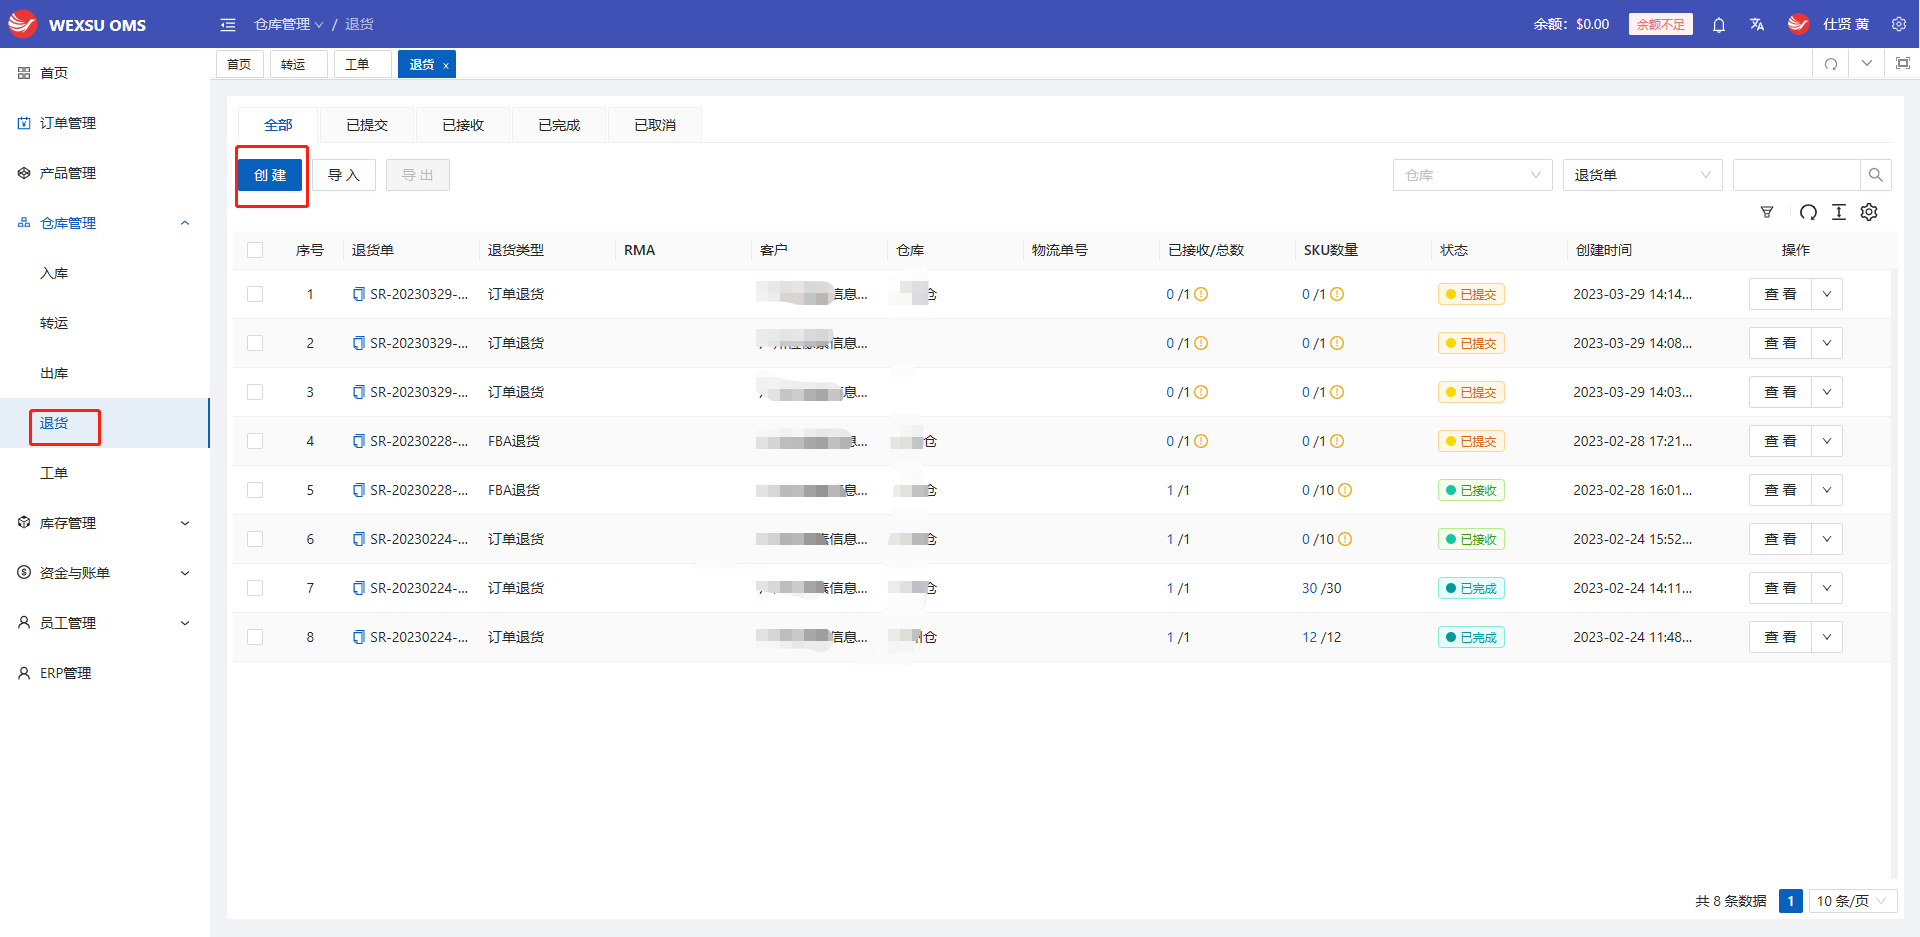Go to page 1 in pagination

[1790, 901]
